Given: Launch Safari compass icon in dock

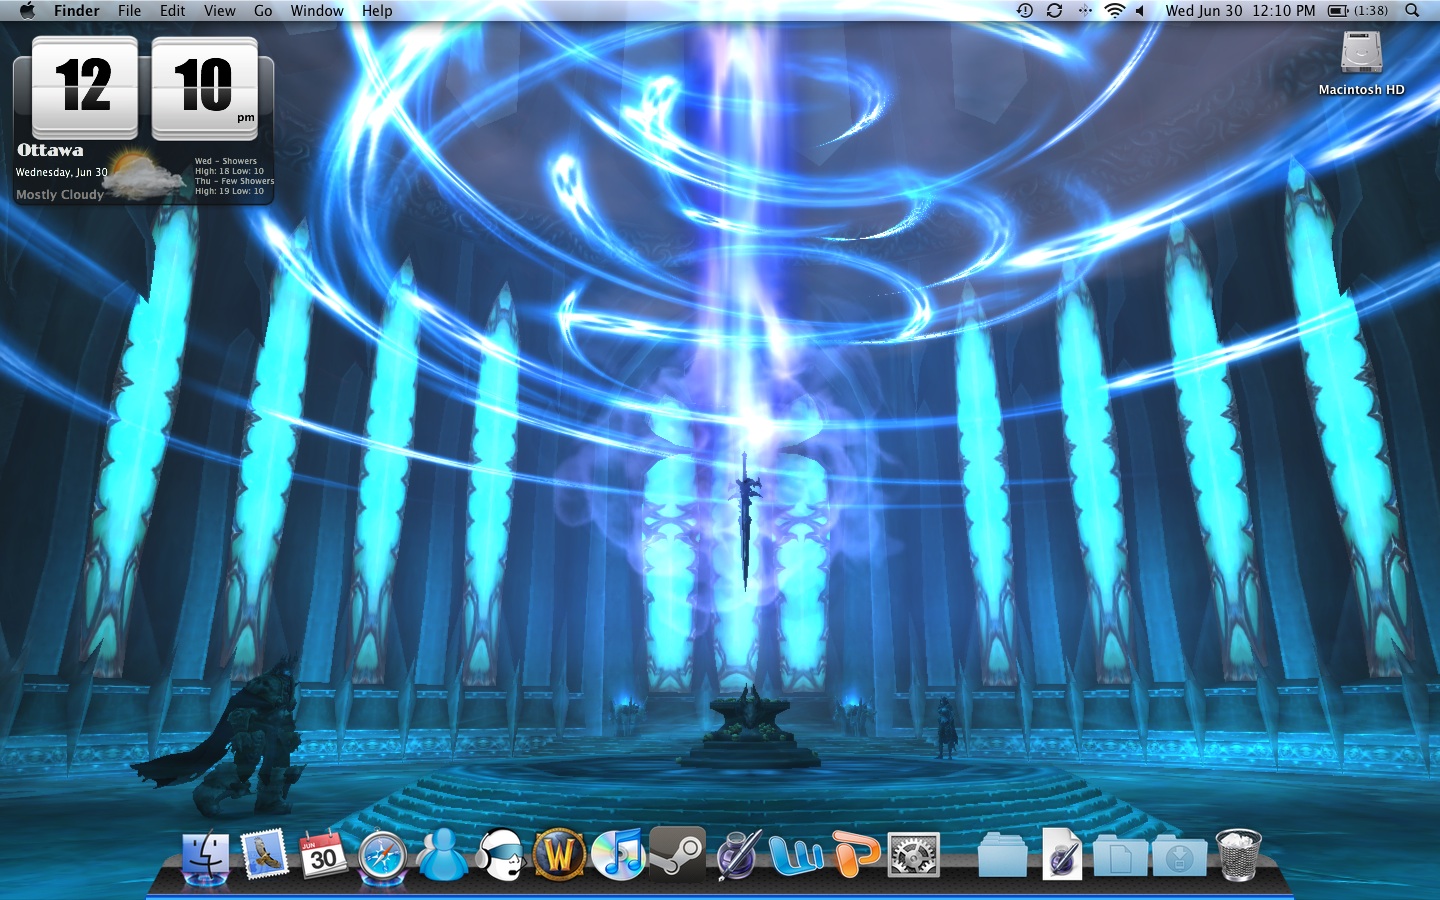Looking at the screenshot, I should coord(382,857).
